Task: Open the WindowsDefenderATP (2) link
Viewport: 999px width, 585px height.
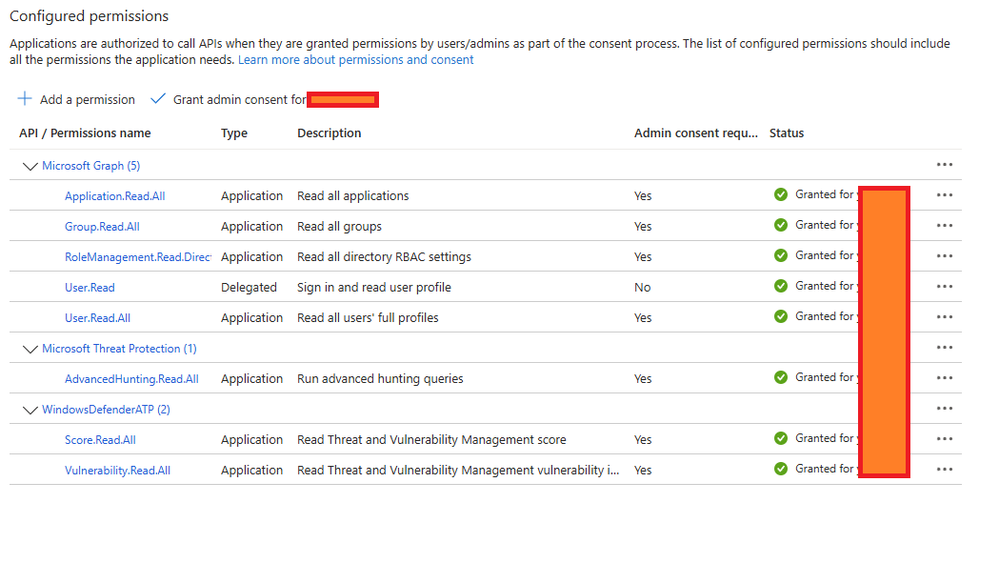Action: 106,409
